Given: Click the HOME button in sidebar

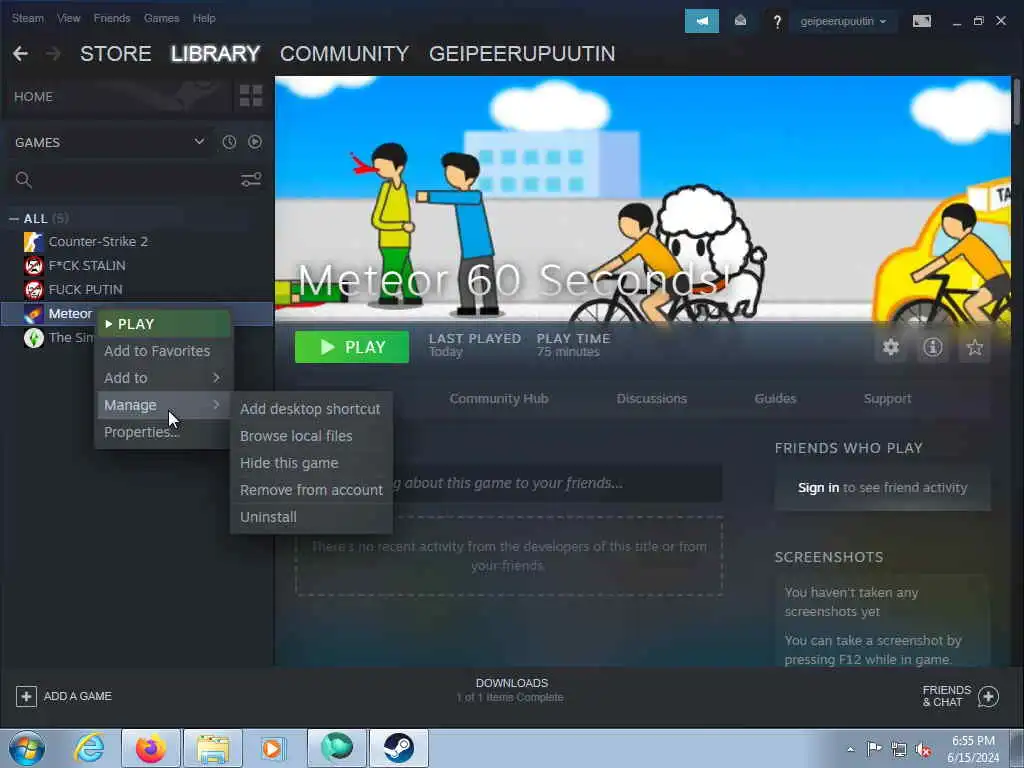Looking at the screenshot, I should click(117, 97).
